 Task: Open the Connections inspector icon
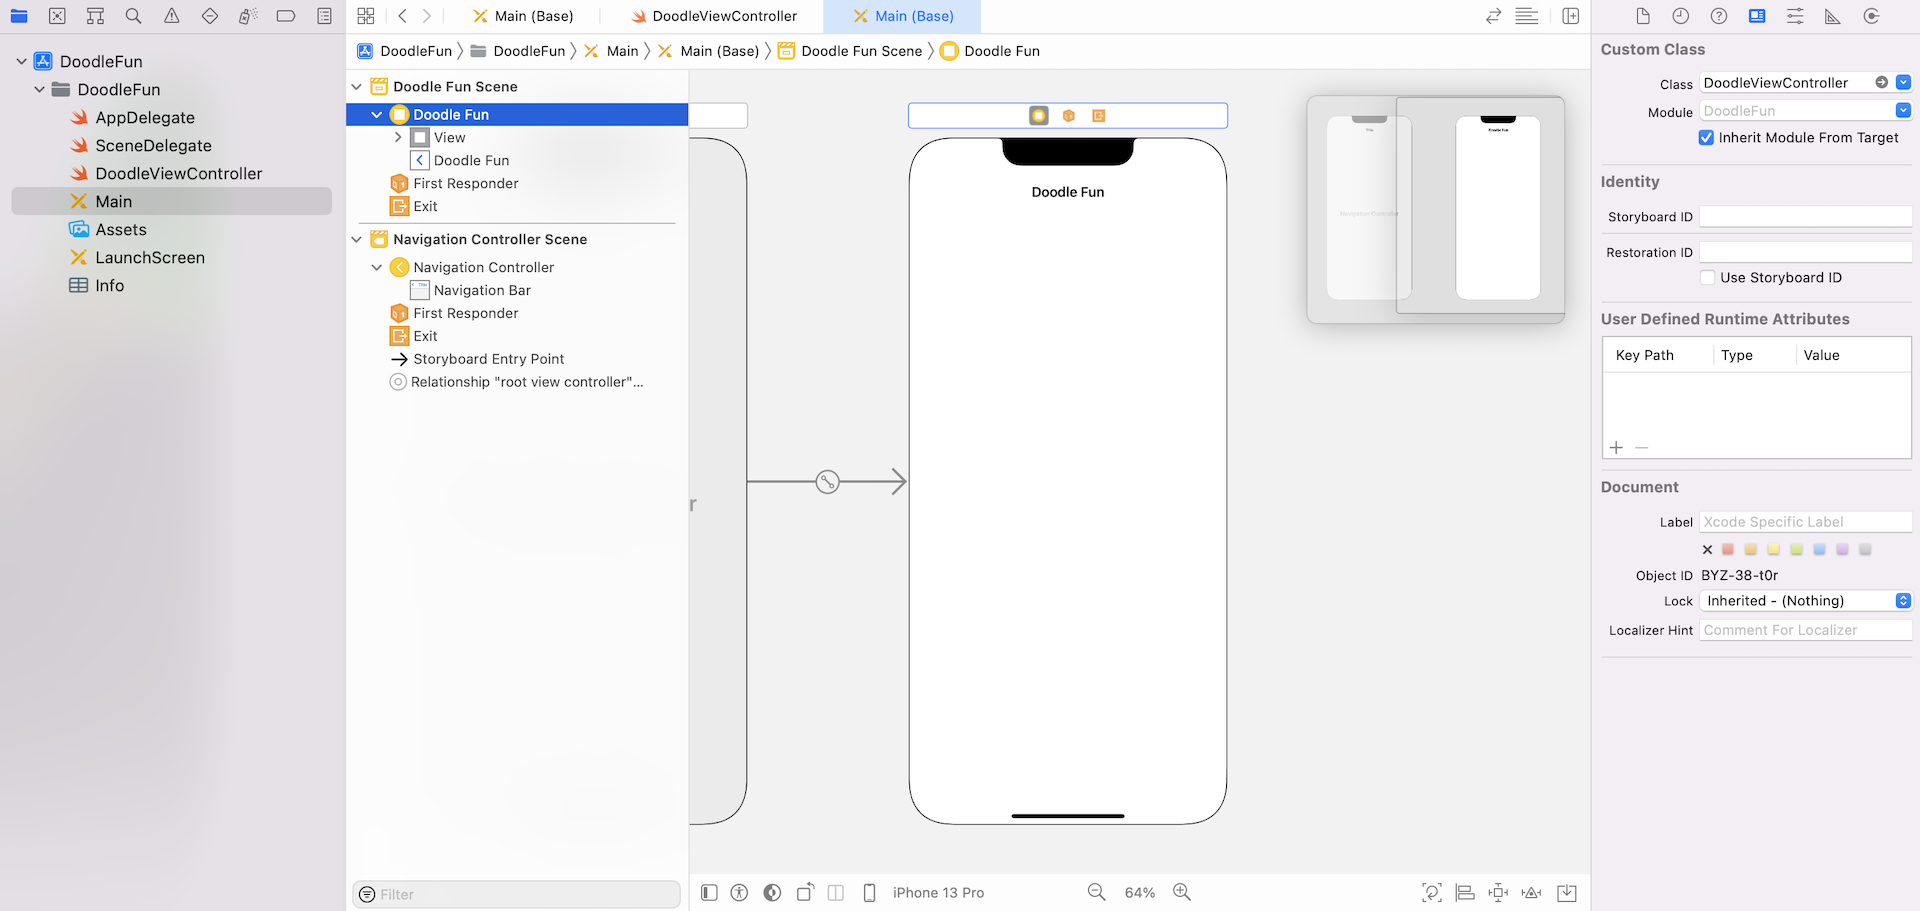1871,16
